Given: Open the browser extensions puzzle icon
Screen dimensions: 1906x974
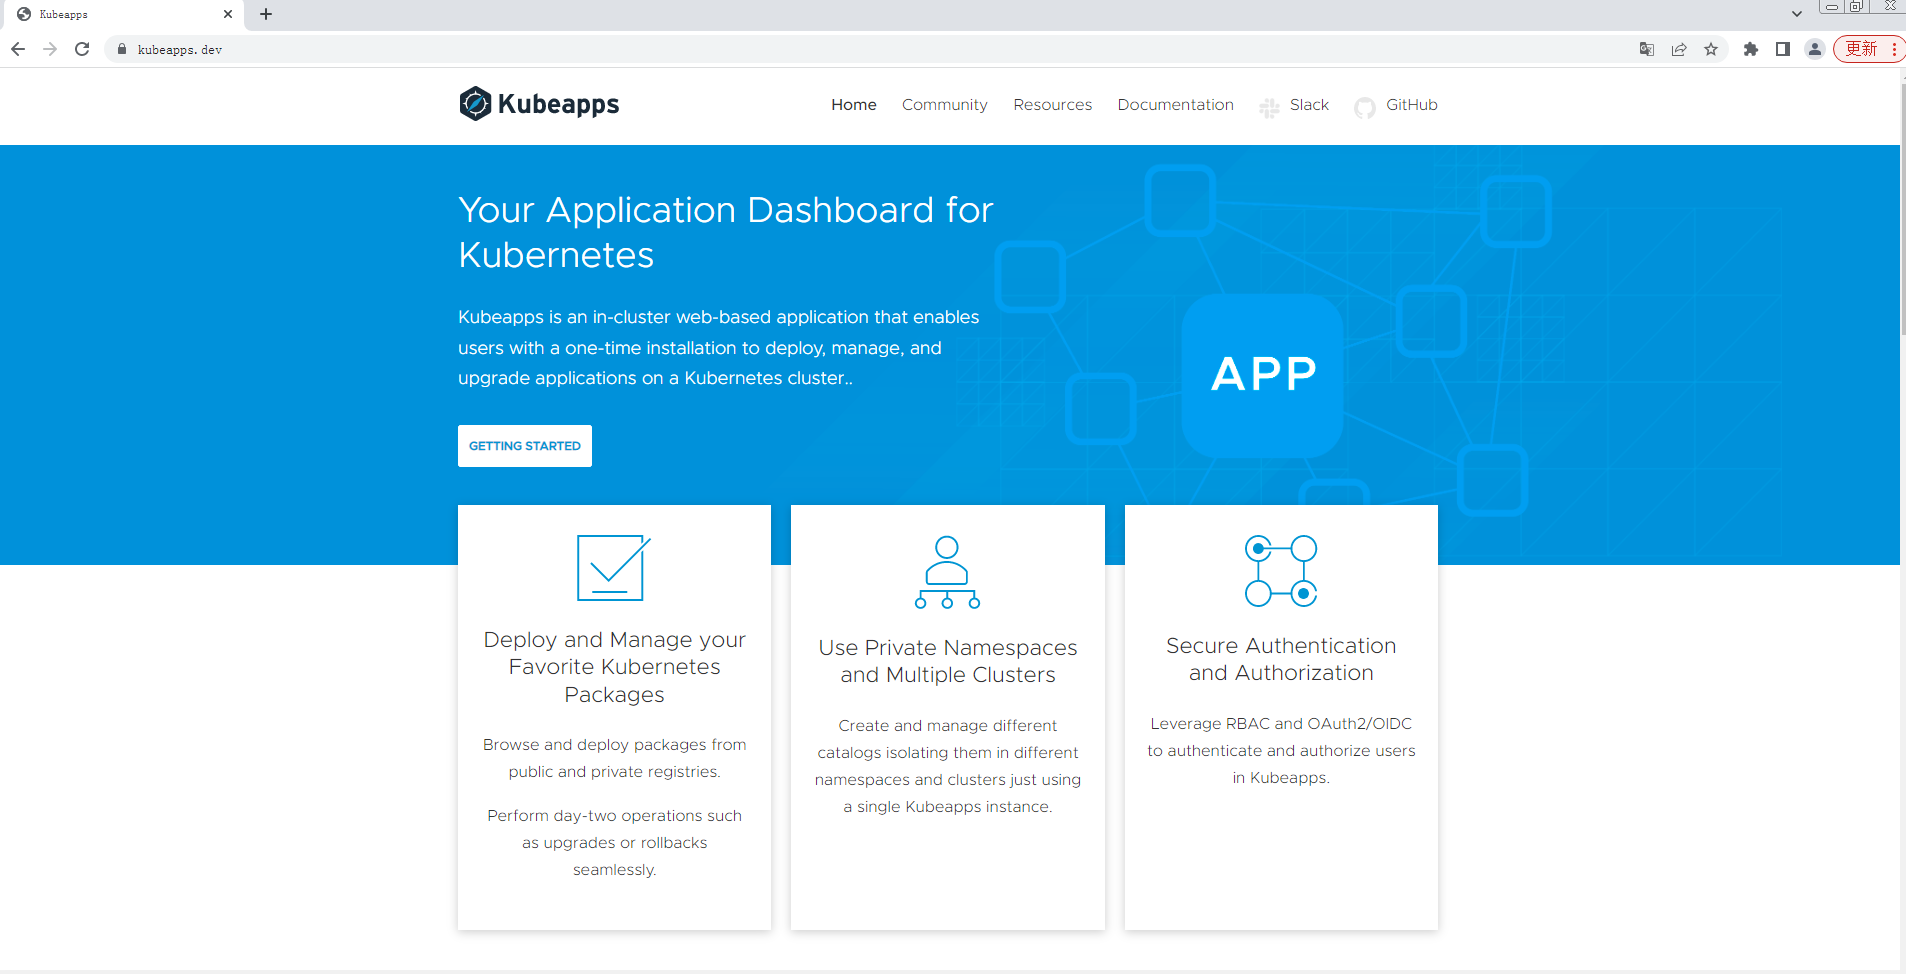Looking at the screenshot, I should [1751, 49].
